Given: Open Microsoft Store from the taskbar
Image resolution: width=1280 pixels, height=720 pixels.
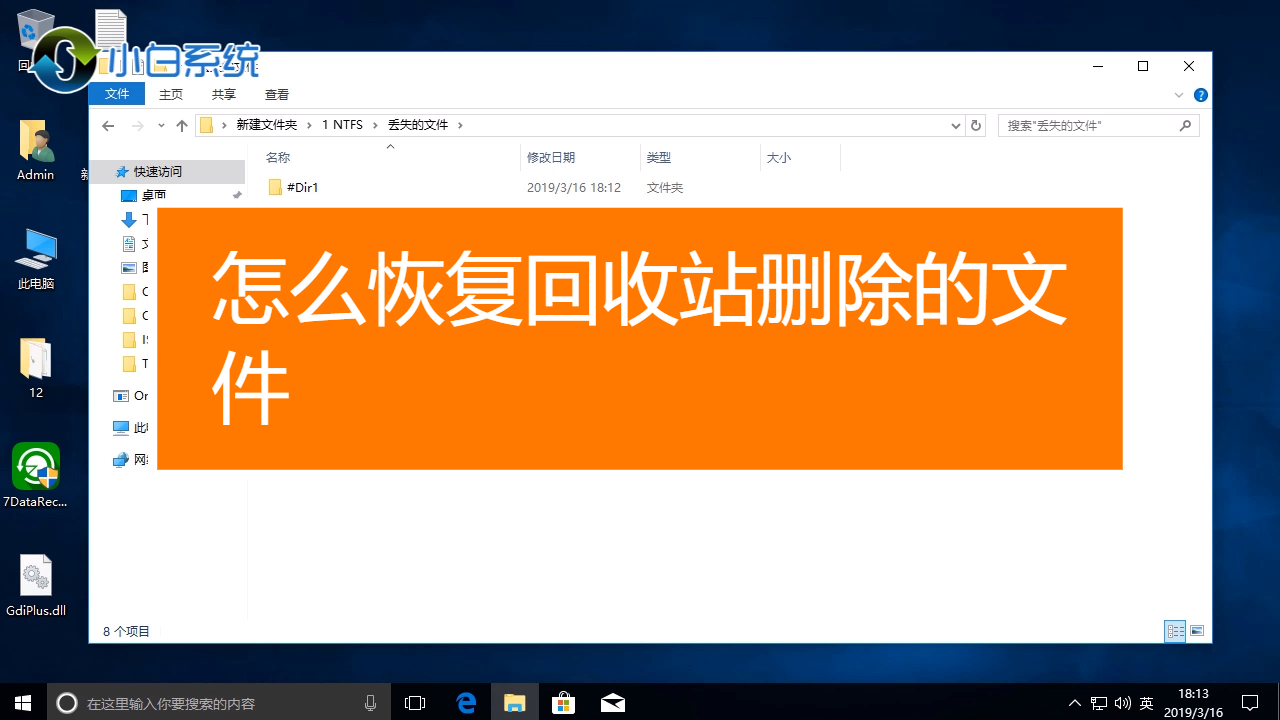Looking at the screenshot, I should click(563, 703).
